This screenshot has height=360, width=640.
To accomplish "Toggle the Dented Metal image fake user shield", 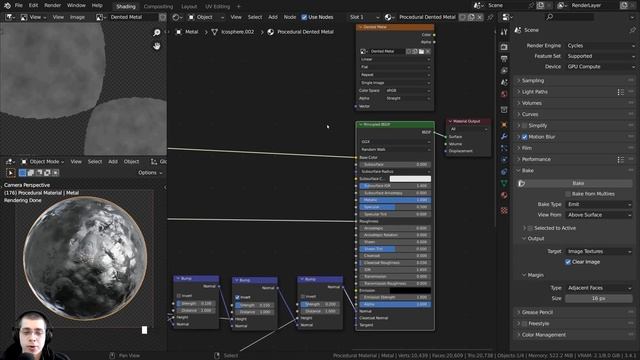I will (x=162, y=17).
